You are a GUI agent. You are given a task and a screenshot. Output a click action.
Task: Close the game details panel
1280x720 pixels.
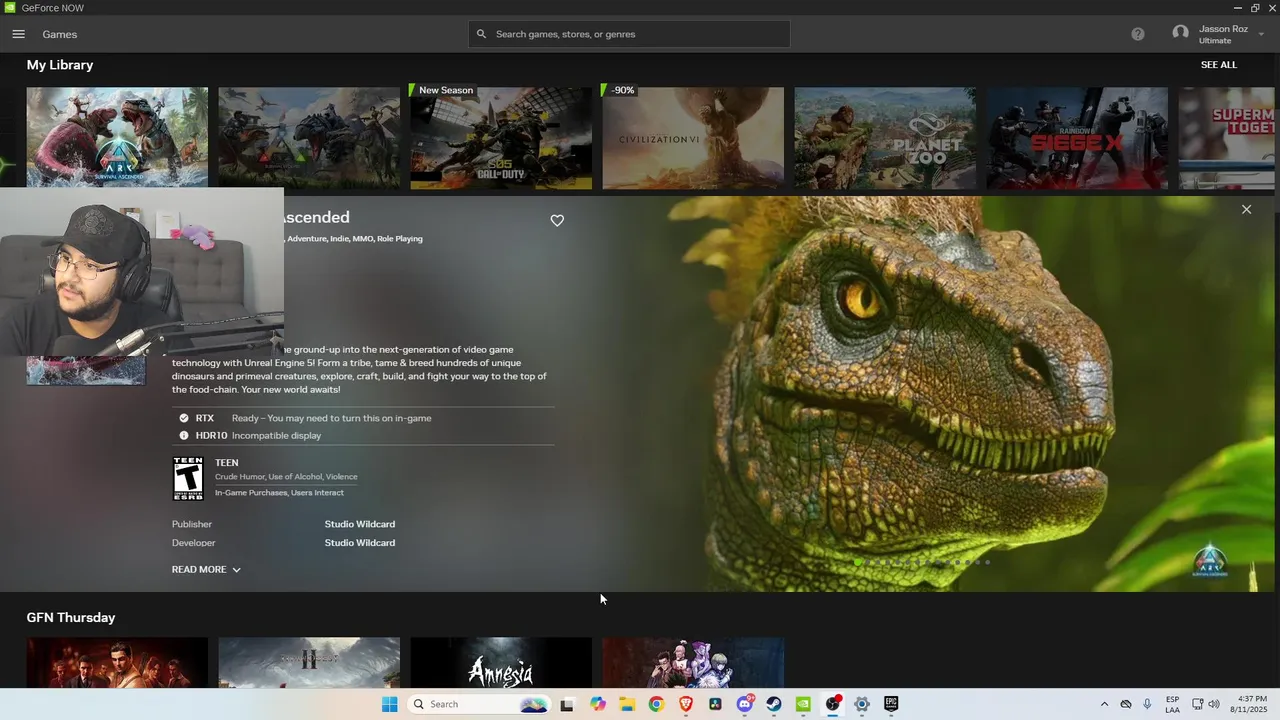point(1246,209)
